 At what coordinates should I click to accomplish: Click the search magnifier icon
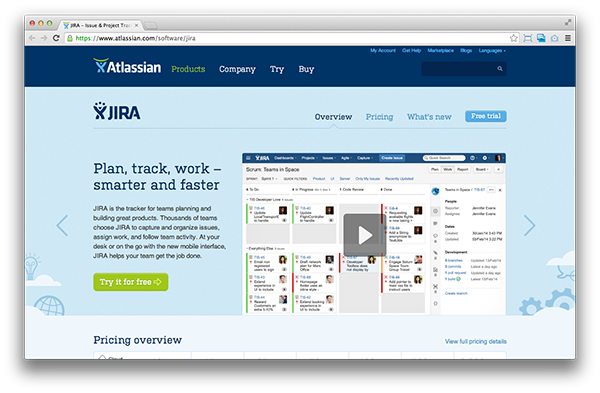coord(500,69)
